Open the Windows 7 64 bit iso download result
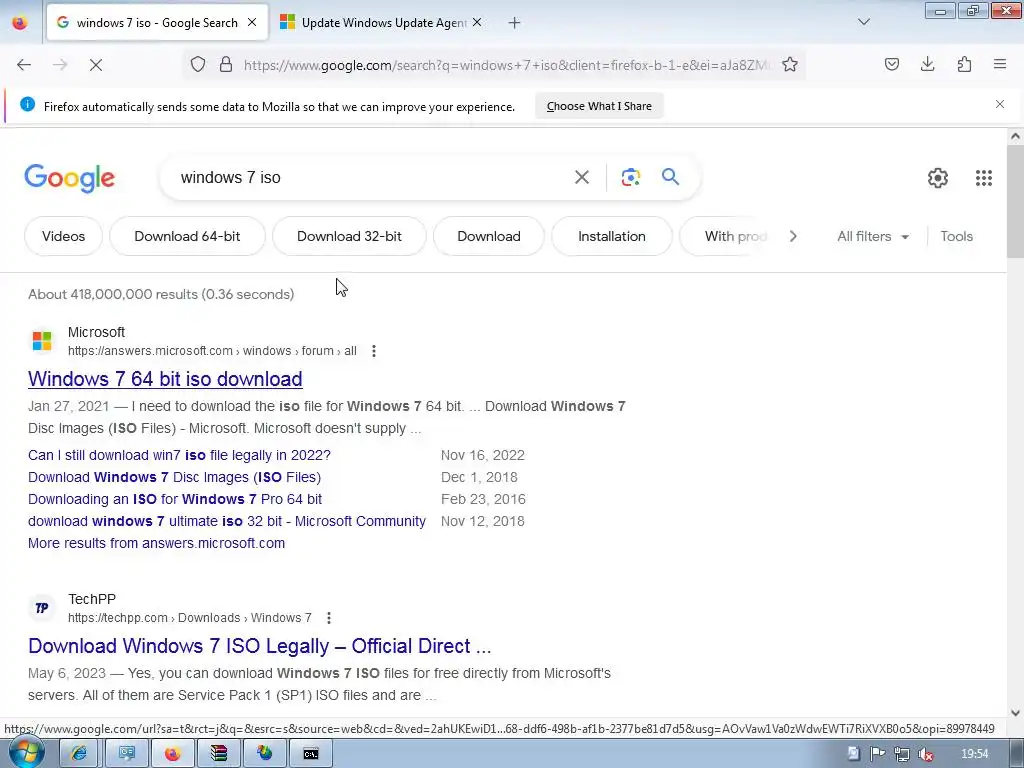 (x=165, y=379)
